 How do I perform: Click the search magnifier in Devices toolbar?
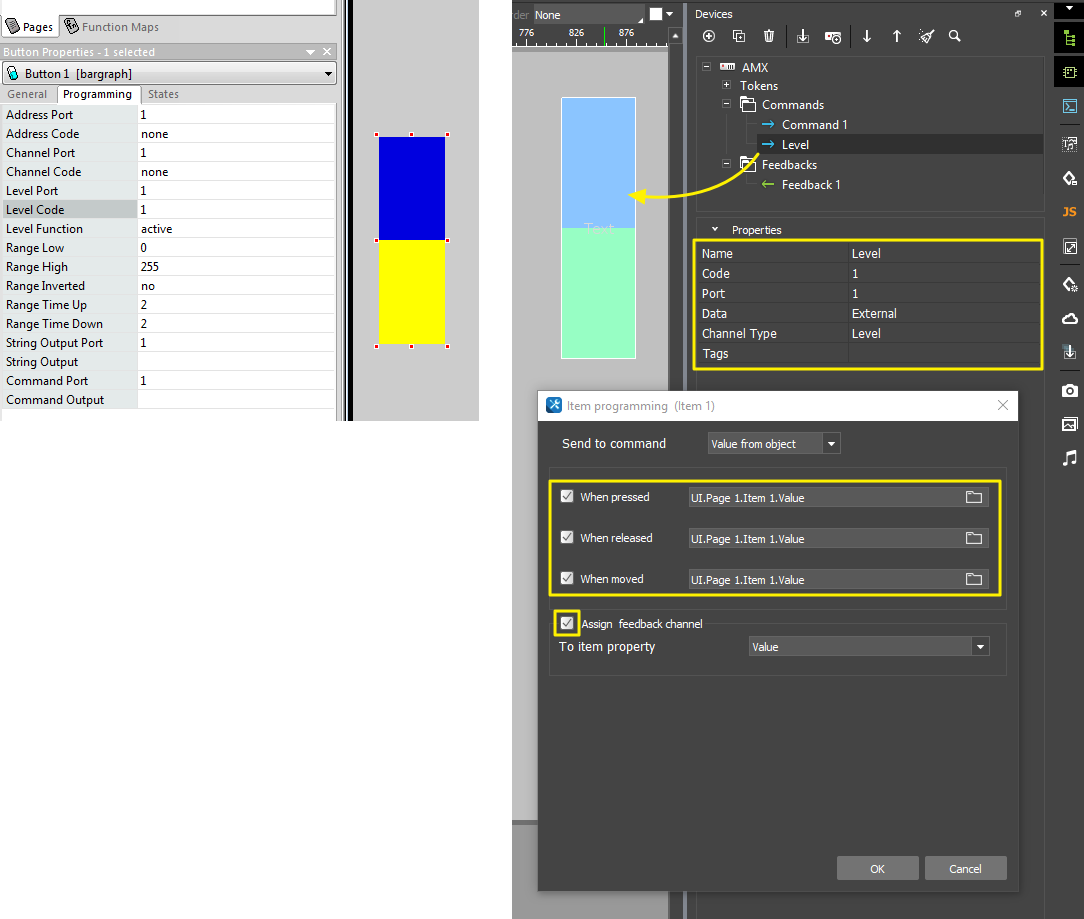coord(955,36)
